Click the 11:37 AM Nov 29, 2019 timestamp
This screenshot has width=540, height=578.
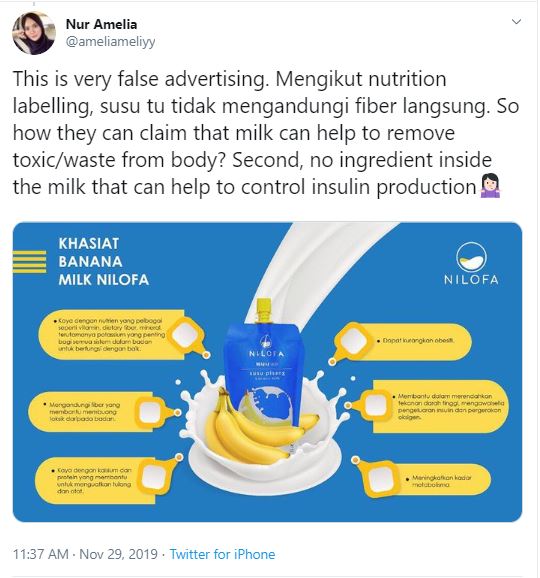point(85,554)
